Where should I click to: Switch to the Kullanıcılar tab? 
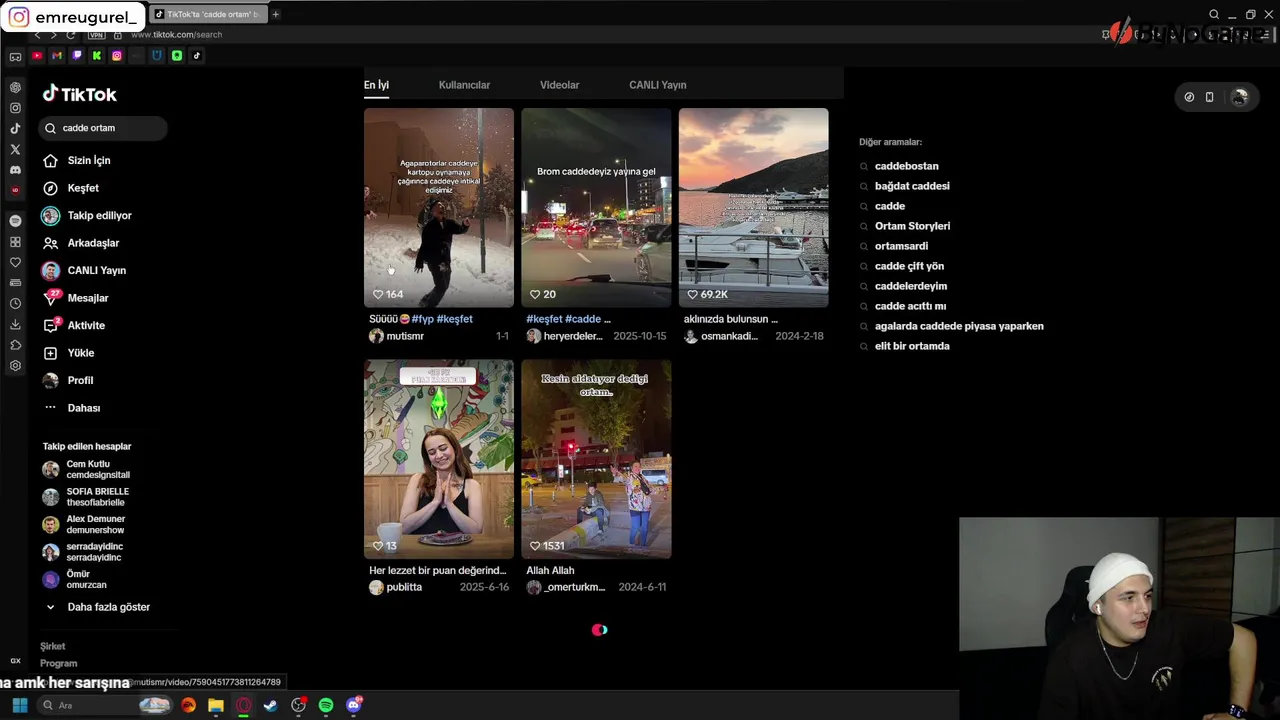(464, 85)
